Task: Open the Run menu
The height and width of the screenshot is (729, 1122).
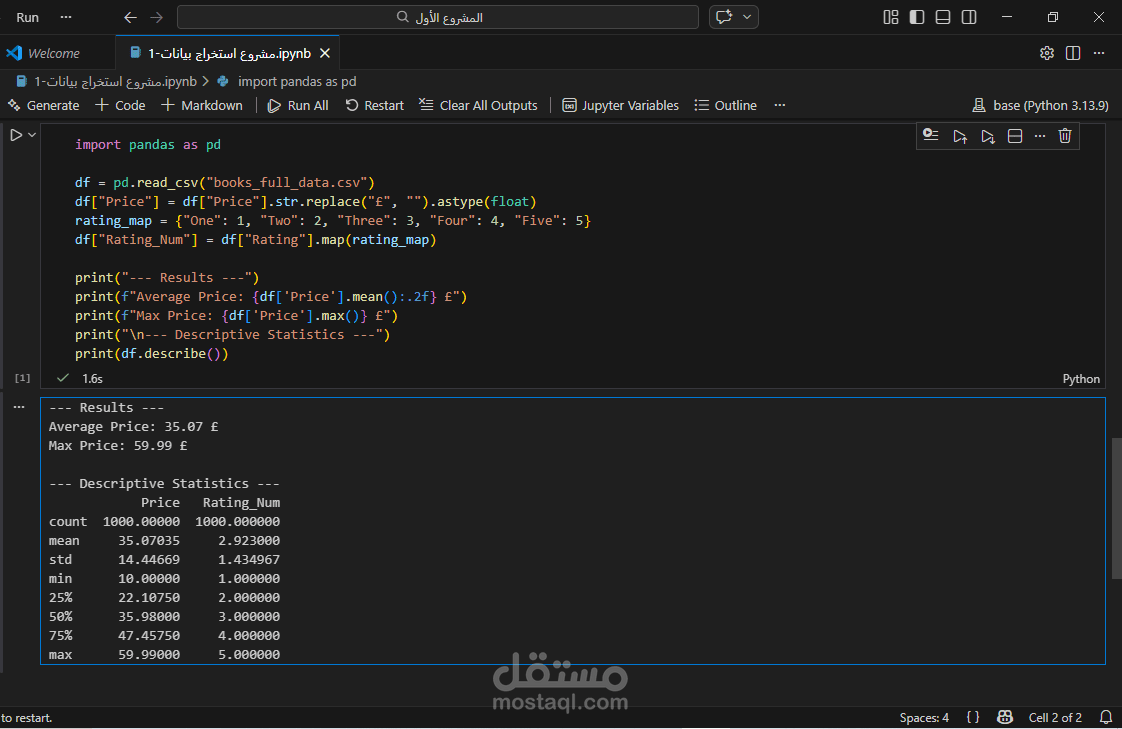Action: coord(27,17)
